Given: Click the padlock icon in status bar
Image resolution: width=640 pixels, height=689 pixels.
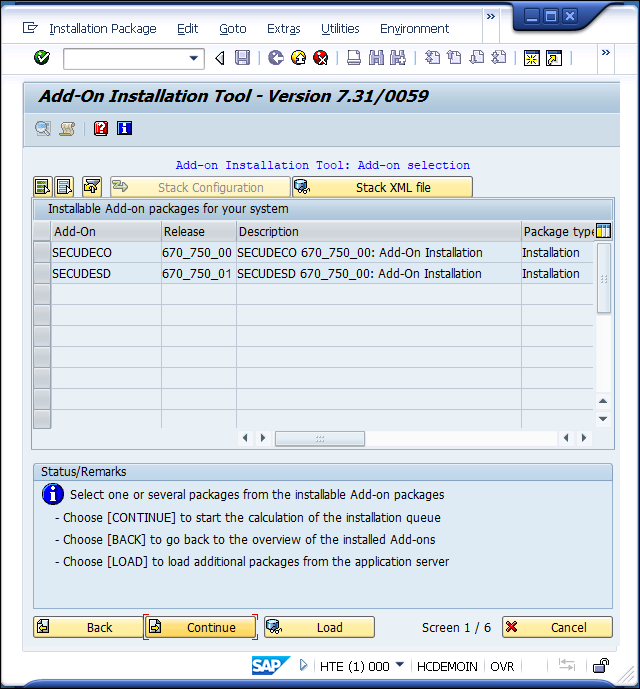Looking at the screenshot, I should click(600, 666).
